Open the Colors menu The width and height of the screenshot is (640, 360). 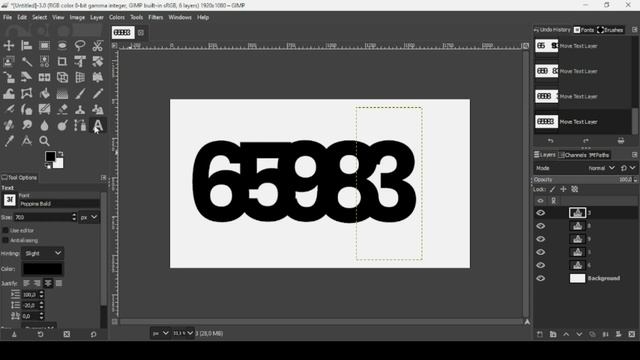point(117,18)
